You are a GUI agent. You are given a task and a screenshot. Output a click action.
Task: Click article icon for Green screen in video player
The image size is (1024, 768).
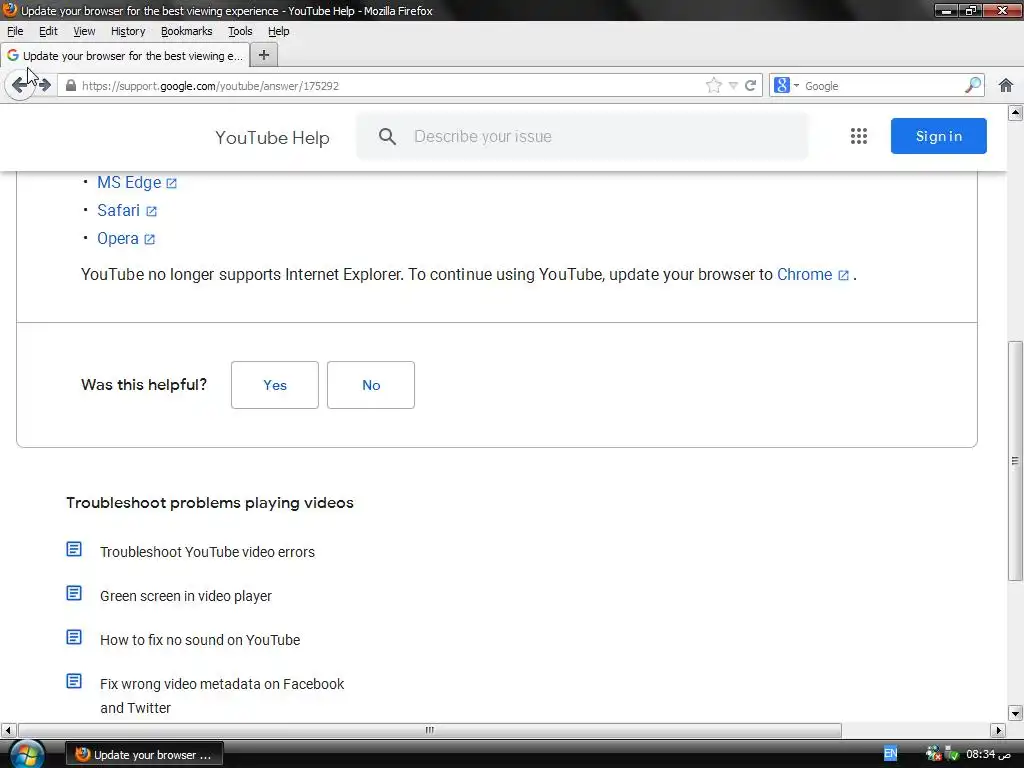click(74, 593)
